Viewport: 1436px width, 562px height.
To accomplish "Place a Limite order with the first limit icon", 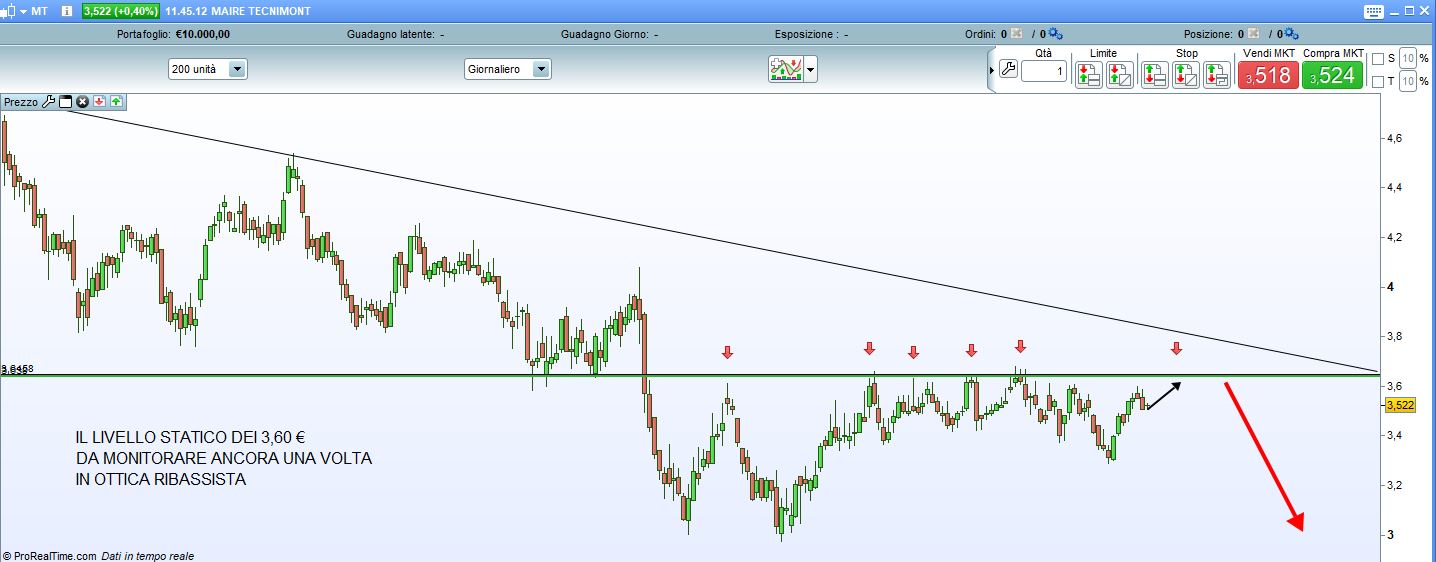I will [x=1088, y=75].
